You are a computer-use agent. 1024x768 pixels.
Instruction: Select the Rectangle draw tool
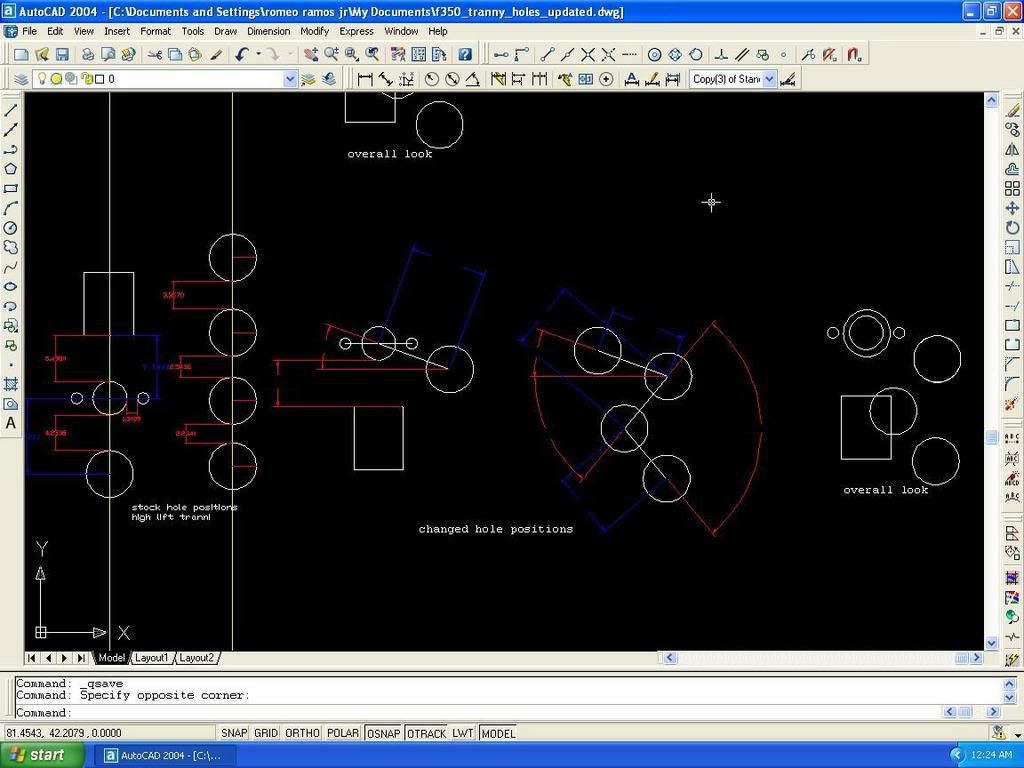pyautogui.click(x=10, y=189)
